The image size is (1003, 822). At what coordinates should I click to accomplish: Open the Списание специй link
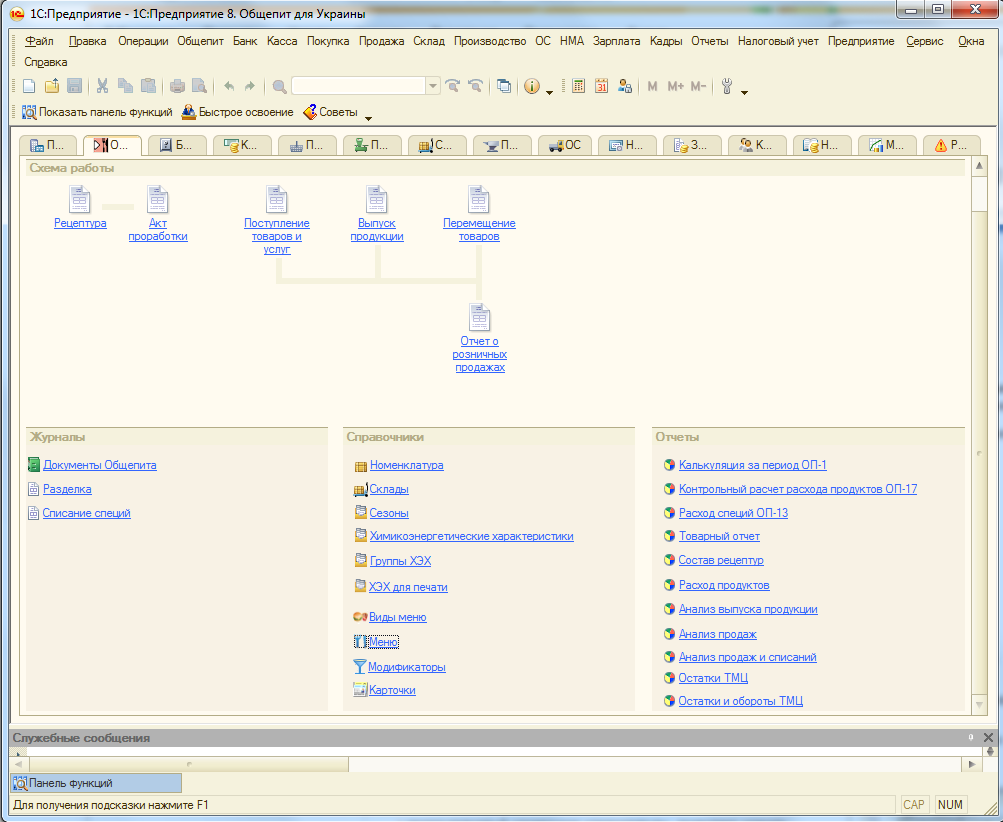coord(86,513)
